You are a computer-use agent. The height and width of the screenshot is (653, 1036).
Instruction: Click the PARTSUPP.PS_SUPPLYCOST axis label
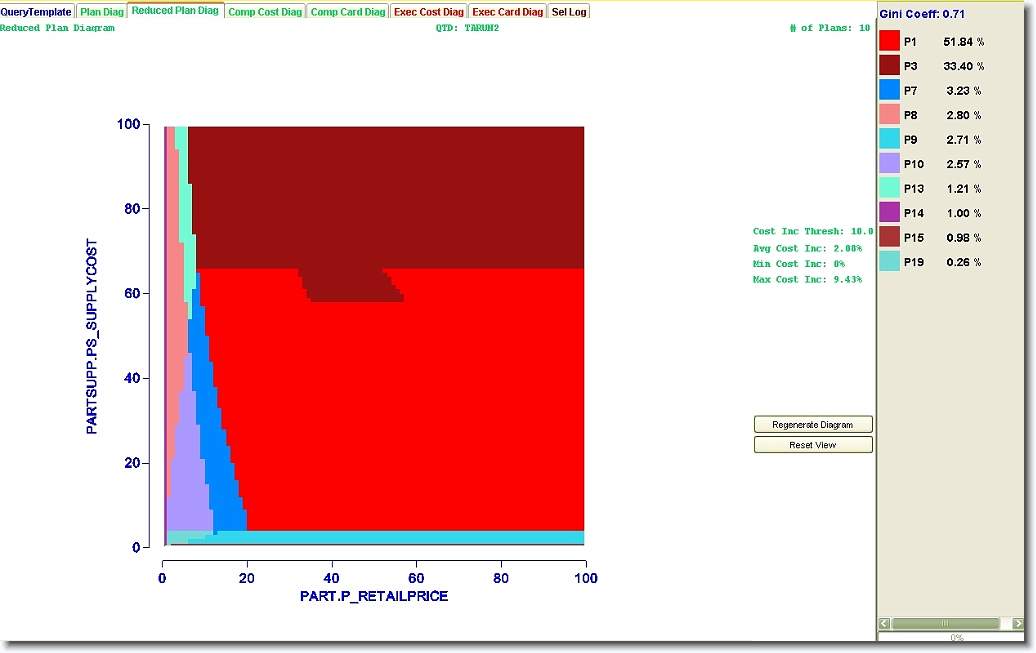(x=92, y=336)
